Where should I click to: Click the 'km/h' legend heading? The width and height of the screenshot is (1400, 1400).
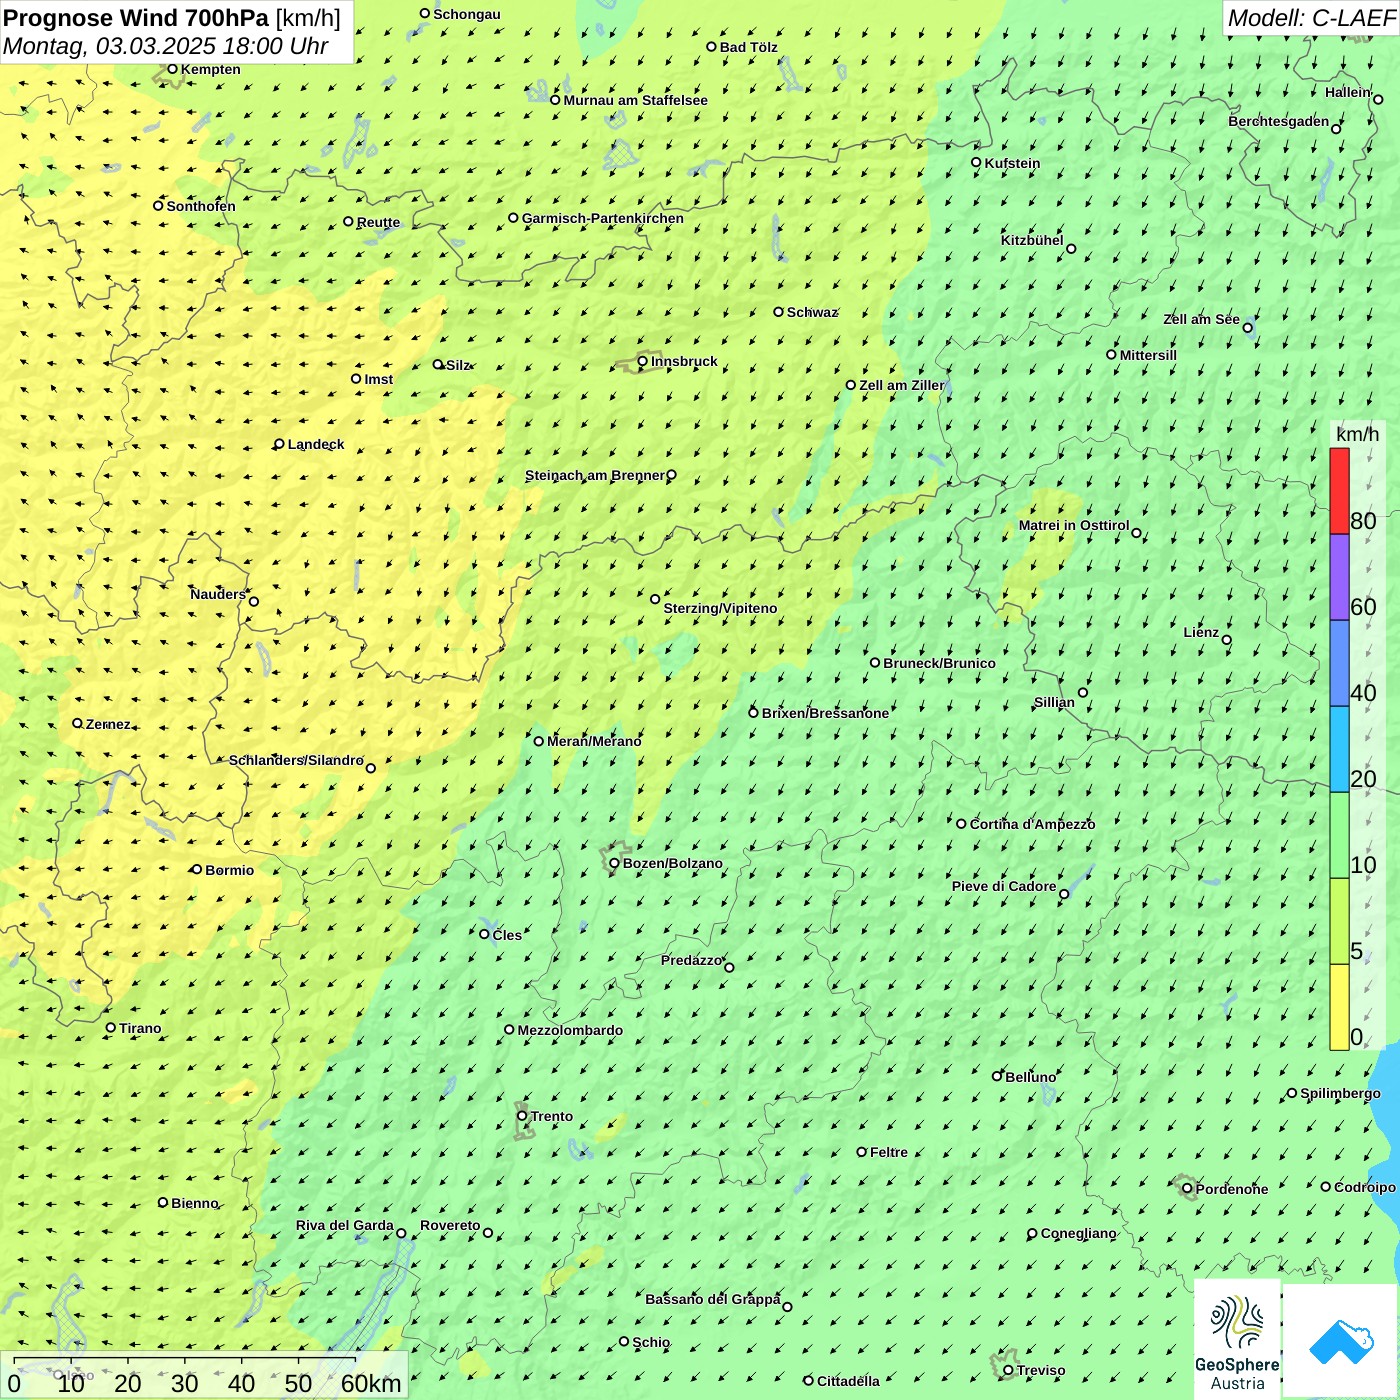point(1357,434)
